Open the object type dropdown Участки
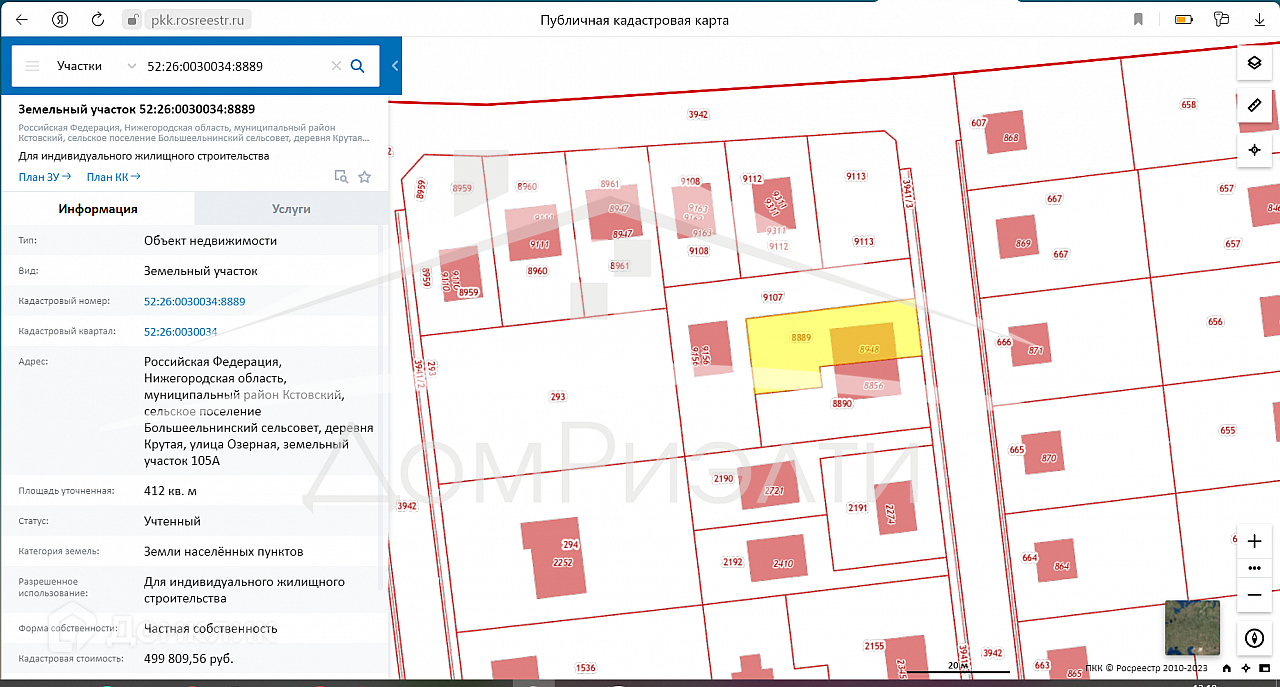Image resolution: width=1280 pixels, height=687 pixels. [96, 66]
